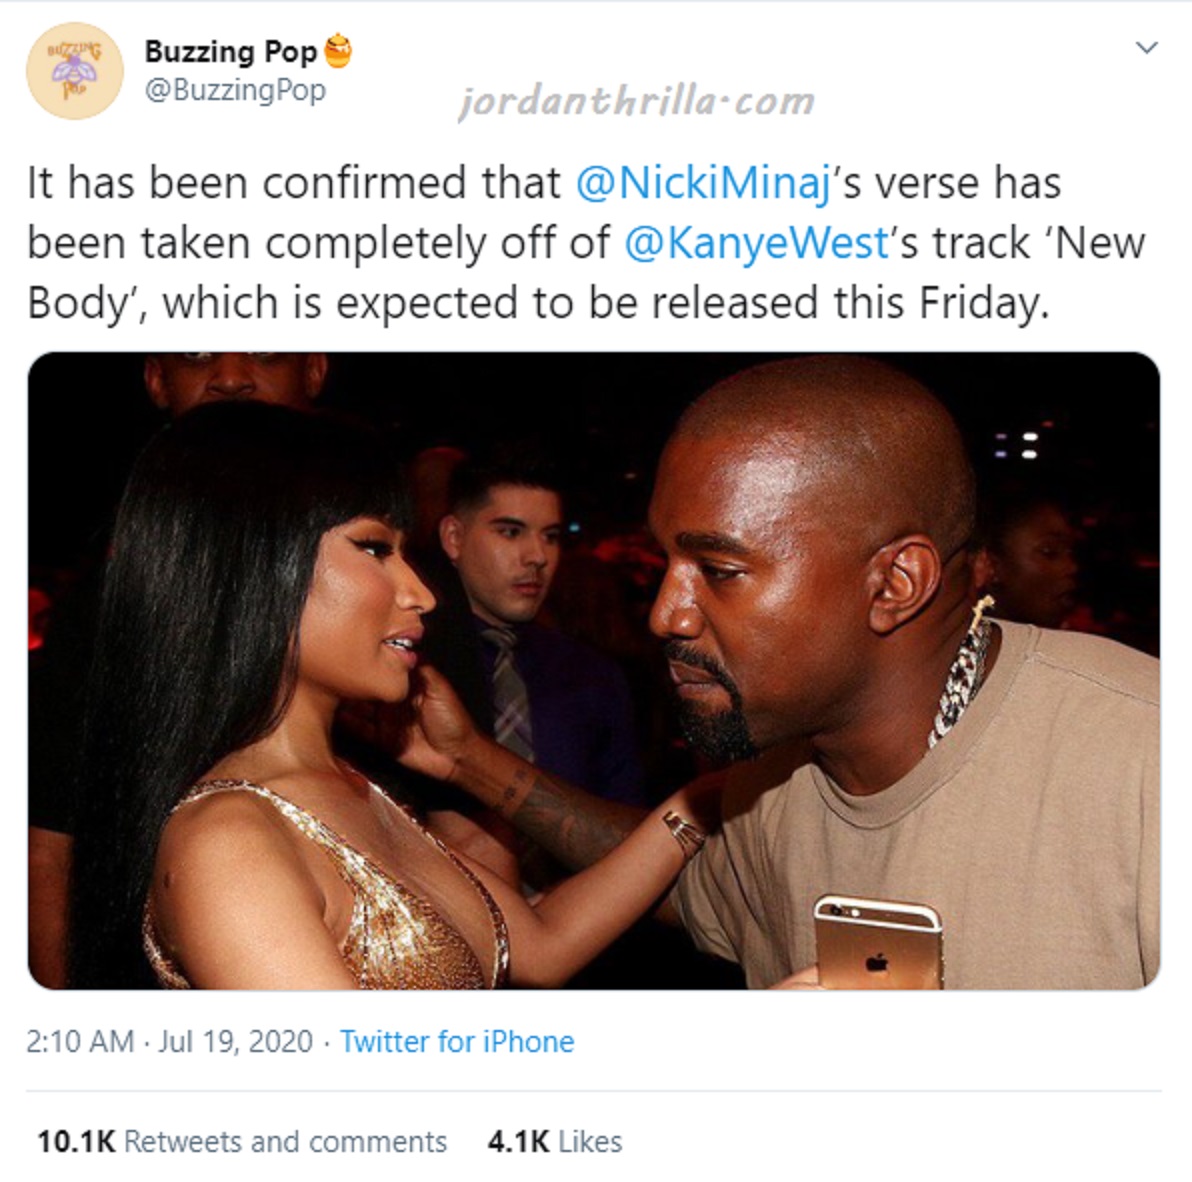Open the tweet options chevron menu

click(1146, 47)
